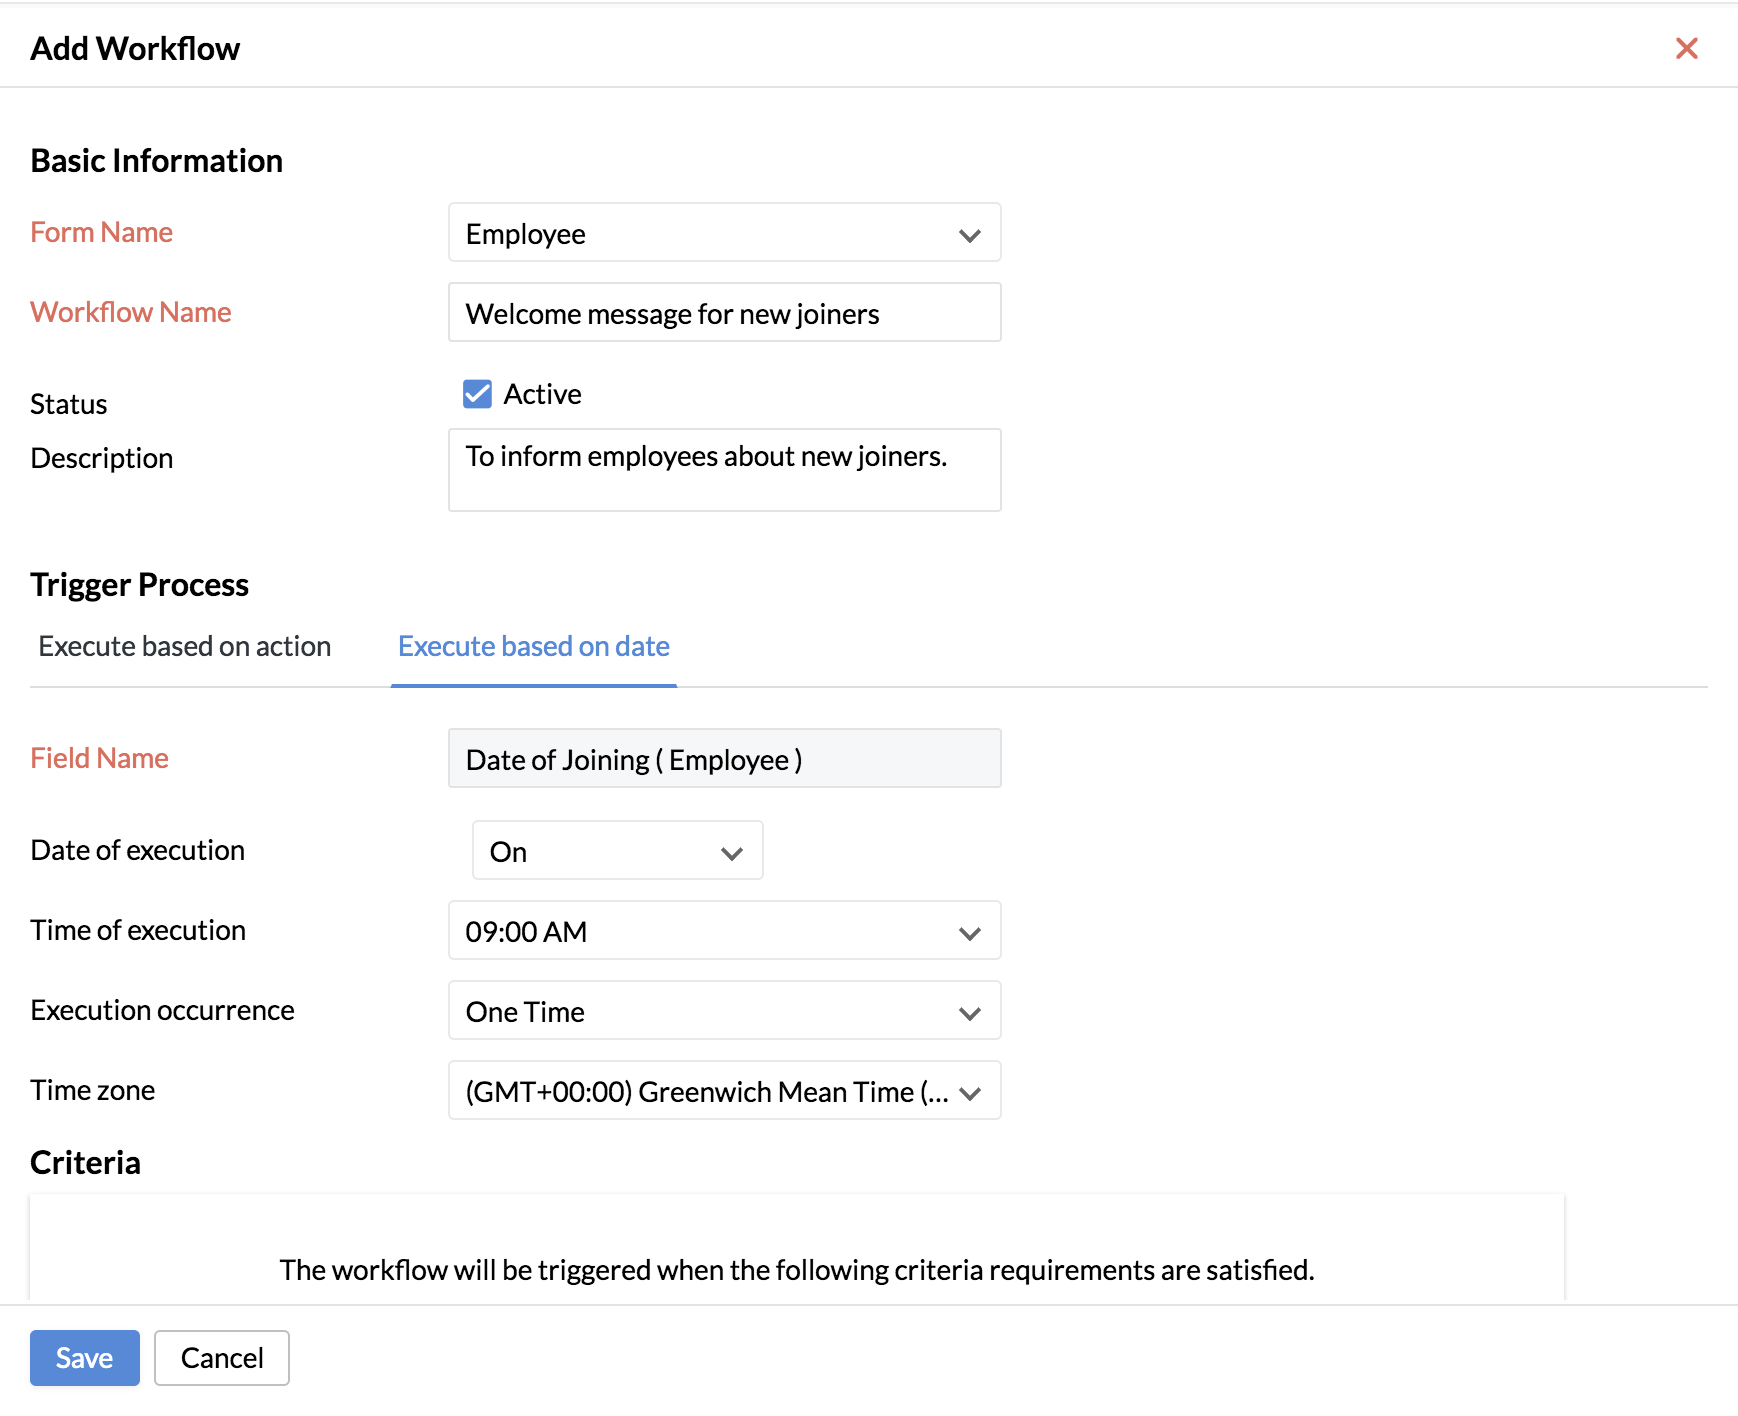1738x1416 pixels.
Task: Open the Time of execution dropdown
Action: point(724,930)
